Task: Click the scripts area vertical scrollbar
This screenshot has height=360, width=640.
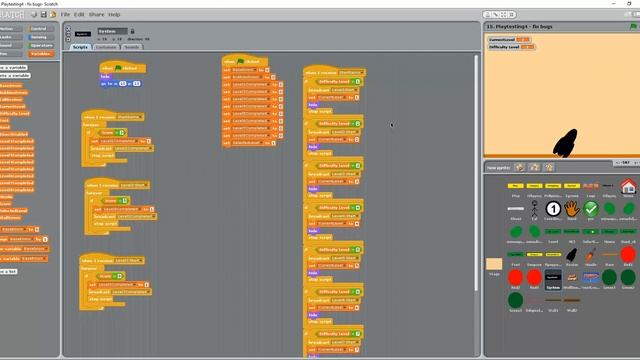Action: tap(476, 173)
